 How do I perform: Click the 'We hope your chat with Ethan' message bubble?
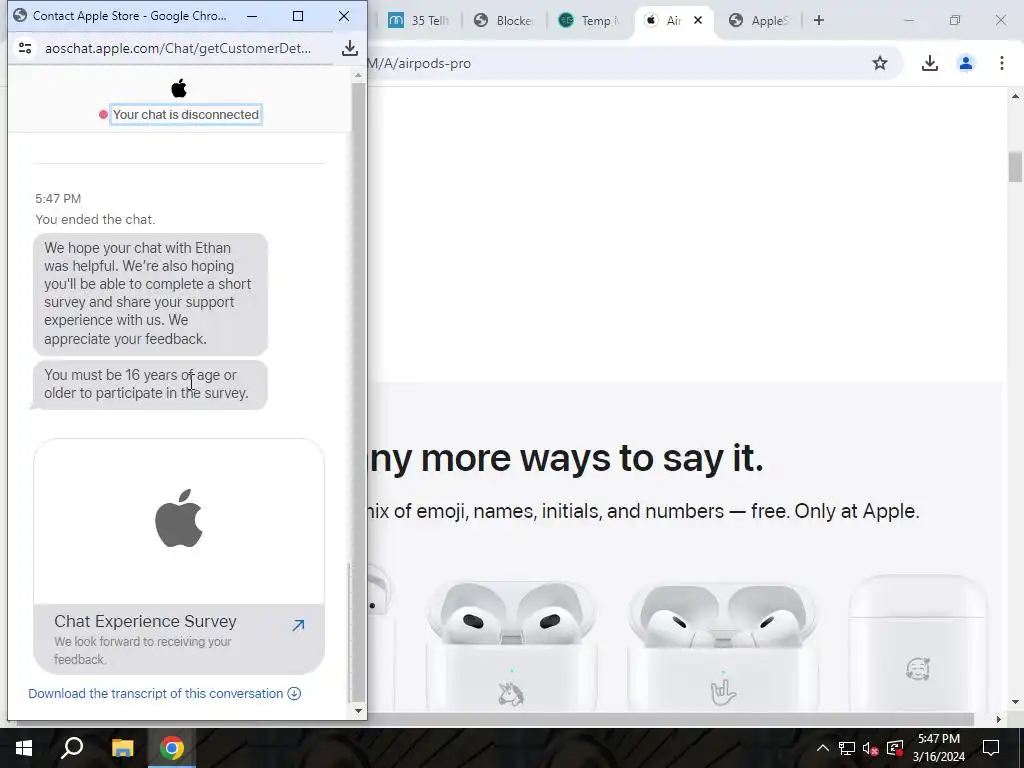pyautogui.click(x=150, y=294)
